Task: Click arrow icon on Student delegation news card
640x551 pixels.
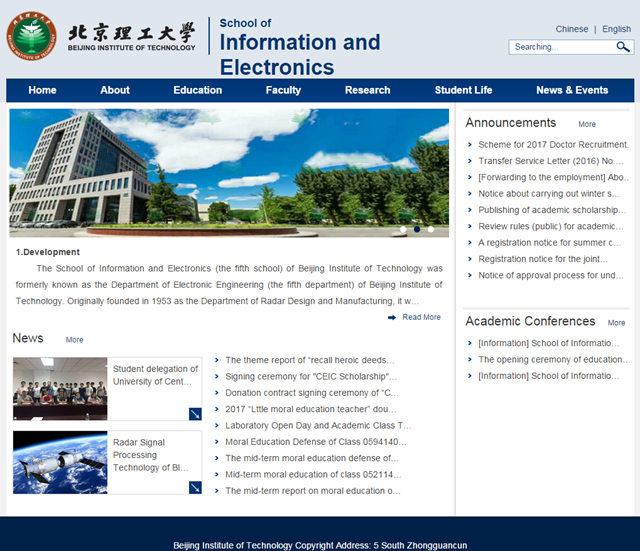Action: (x=195, y=414)
